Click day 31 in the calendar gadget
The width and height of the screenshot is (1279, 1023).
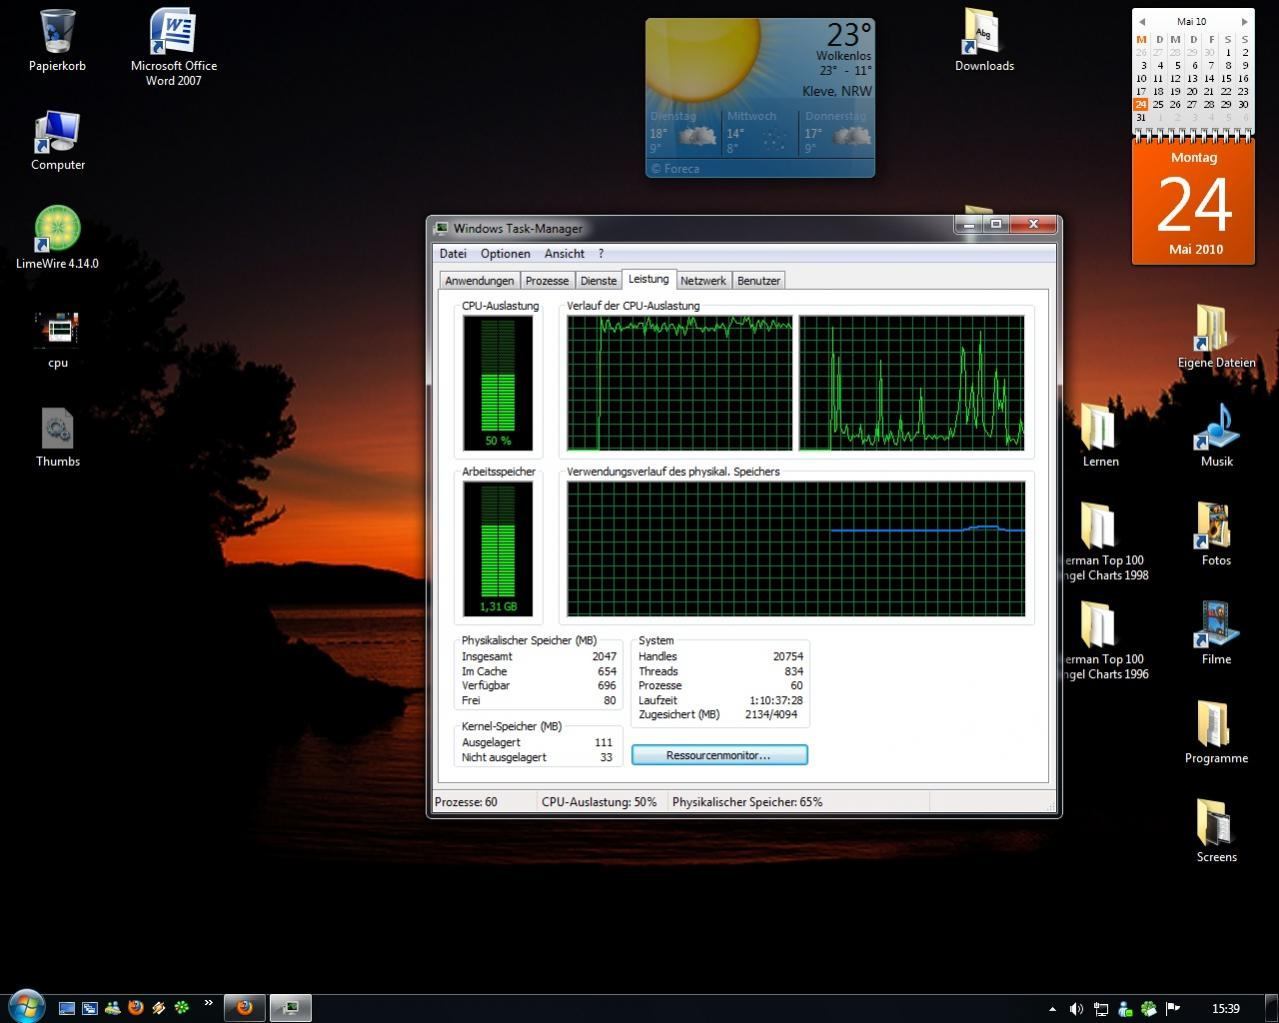click(x=1141, y=118)
